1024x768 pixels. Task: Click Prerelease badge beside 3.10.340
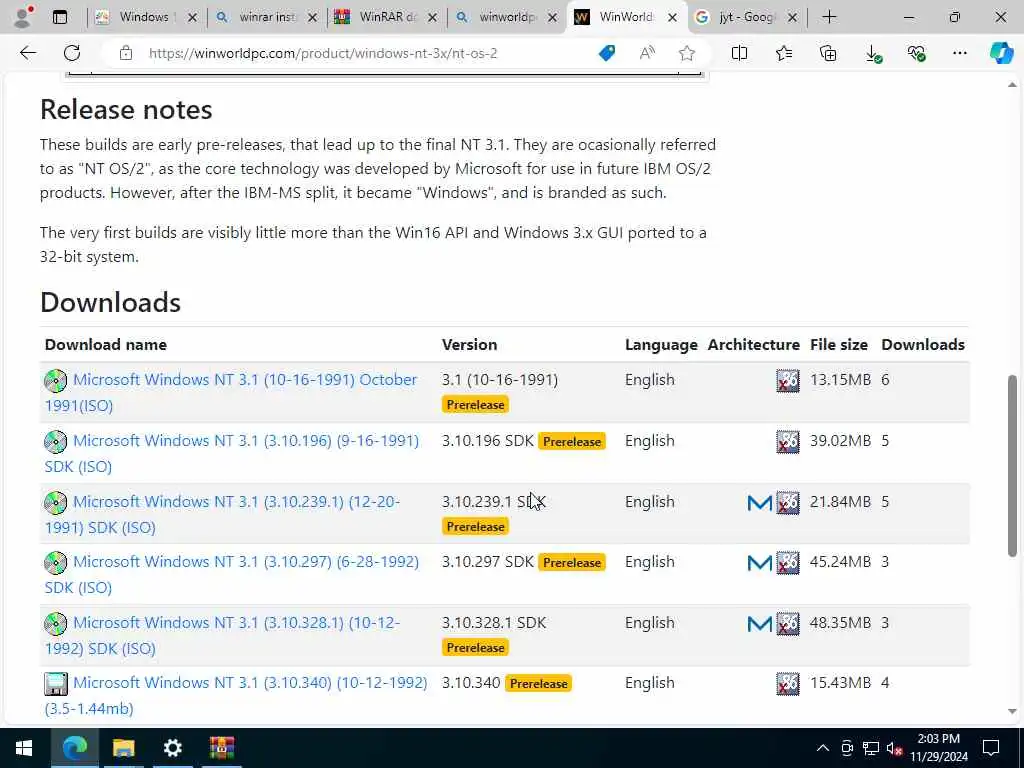click(539, 683)
